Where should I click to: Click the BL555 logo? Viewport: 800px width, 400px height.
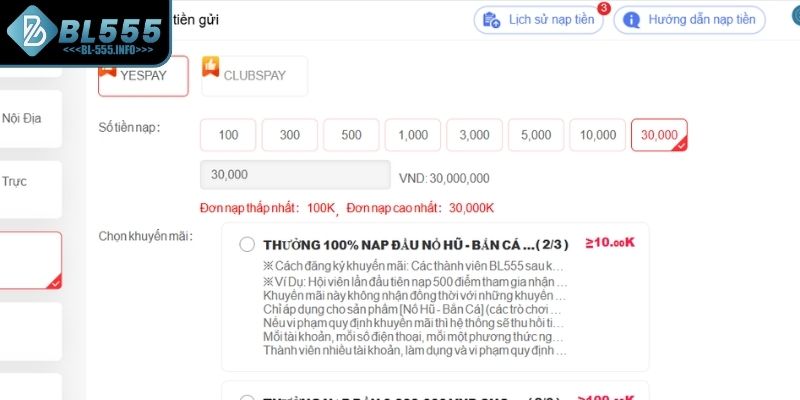(x=84, y=33)
